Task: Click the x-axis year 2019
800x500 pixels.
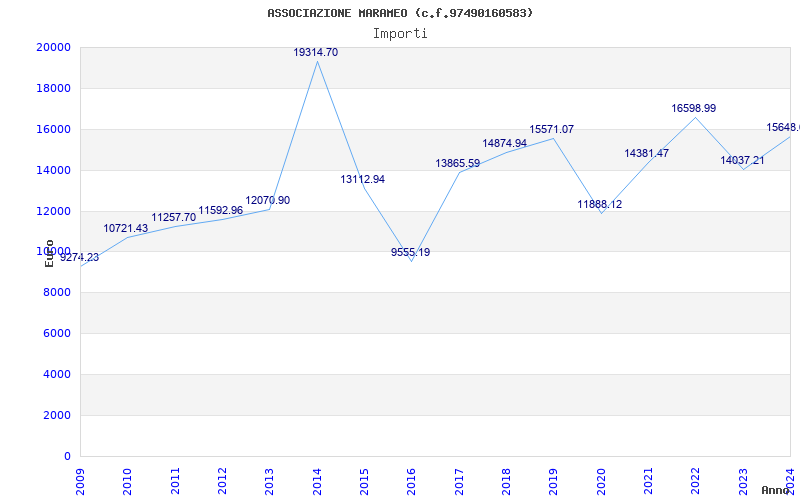Action: tap(554, 481)
